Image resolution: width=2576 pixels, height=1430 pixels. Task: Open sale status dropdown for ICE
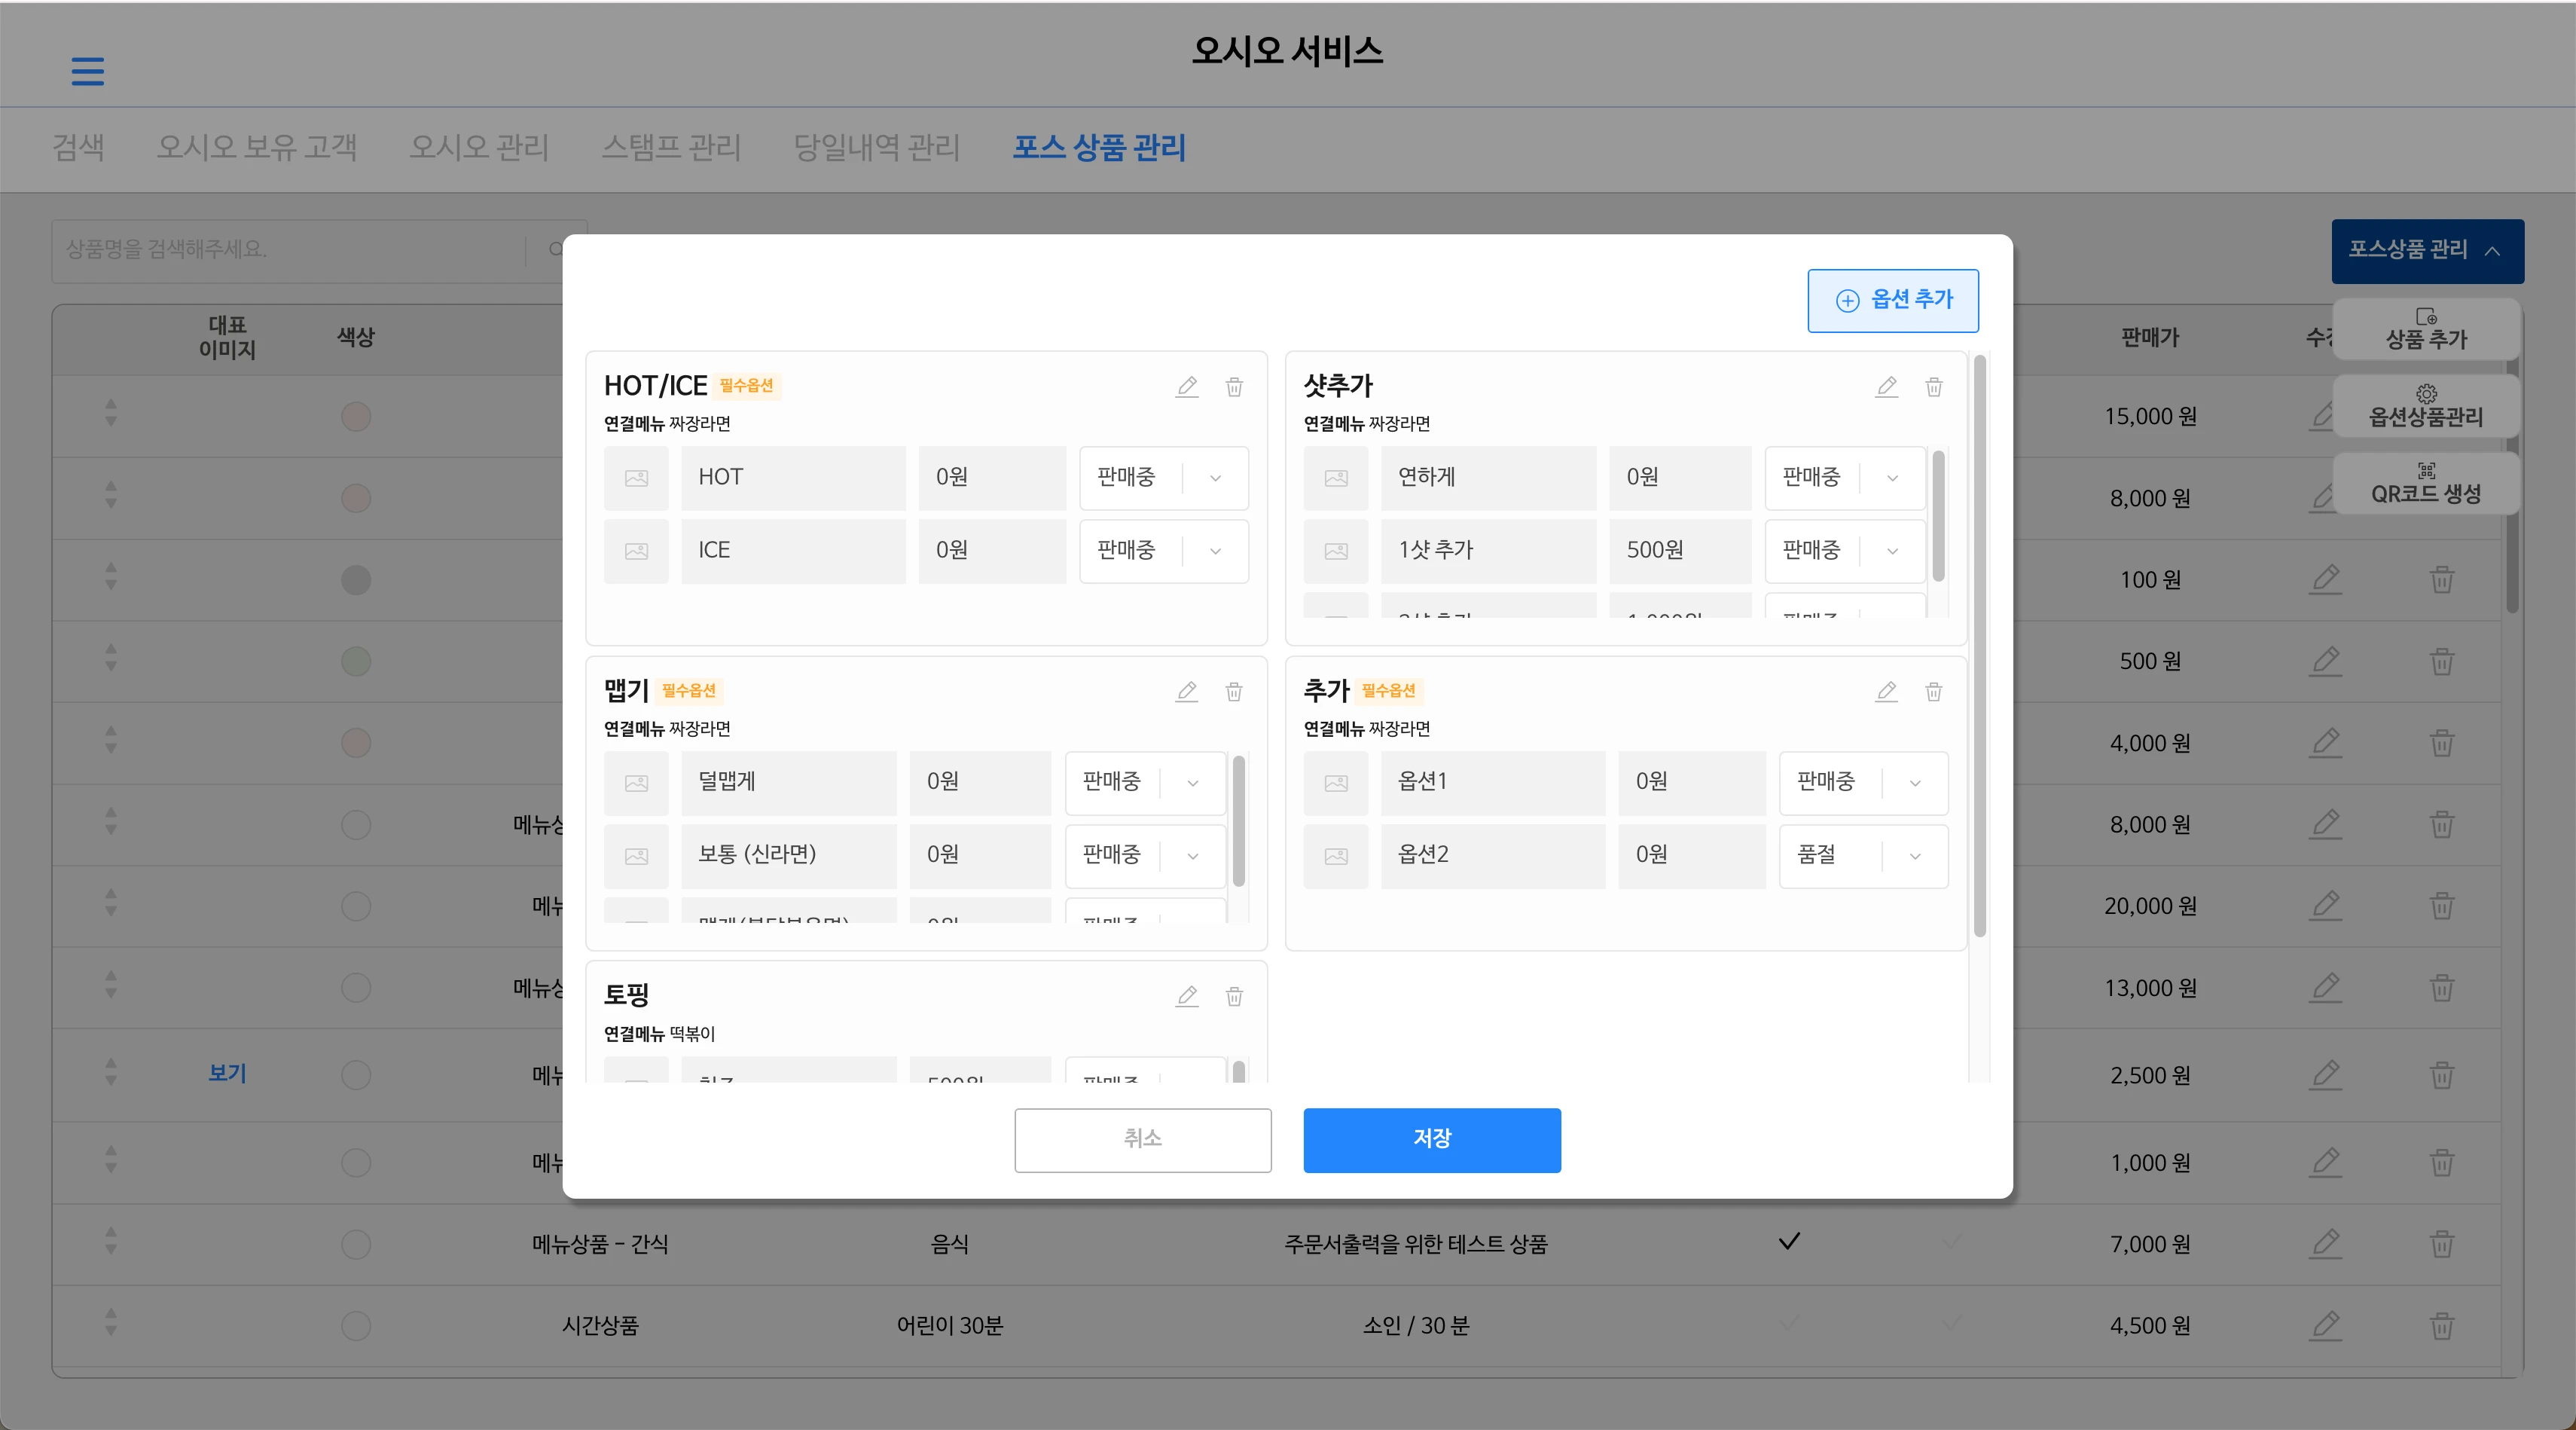coord(1164,551)
